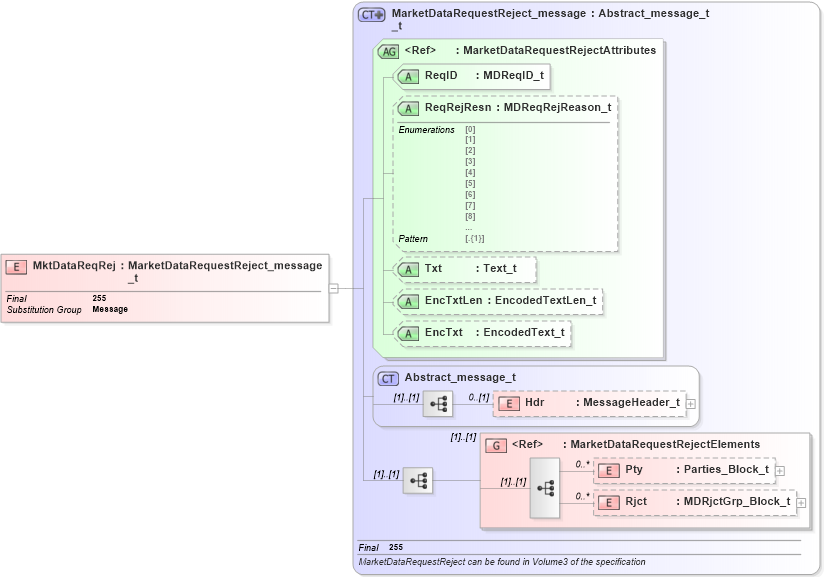Collapse the MktDataReqRej element via its side handle
824x577 pixels.
[x=333, y=288]
